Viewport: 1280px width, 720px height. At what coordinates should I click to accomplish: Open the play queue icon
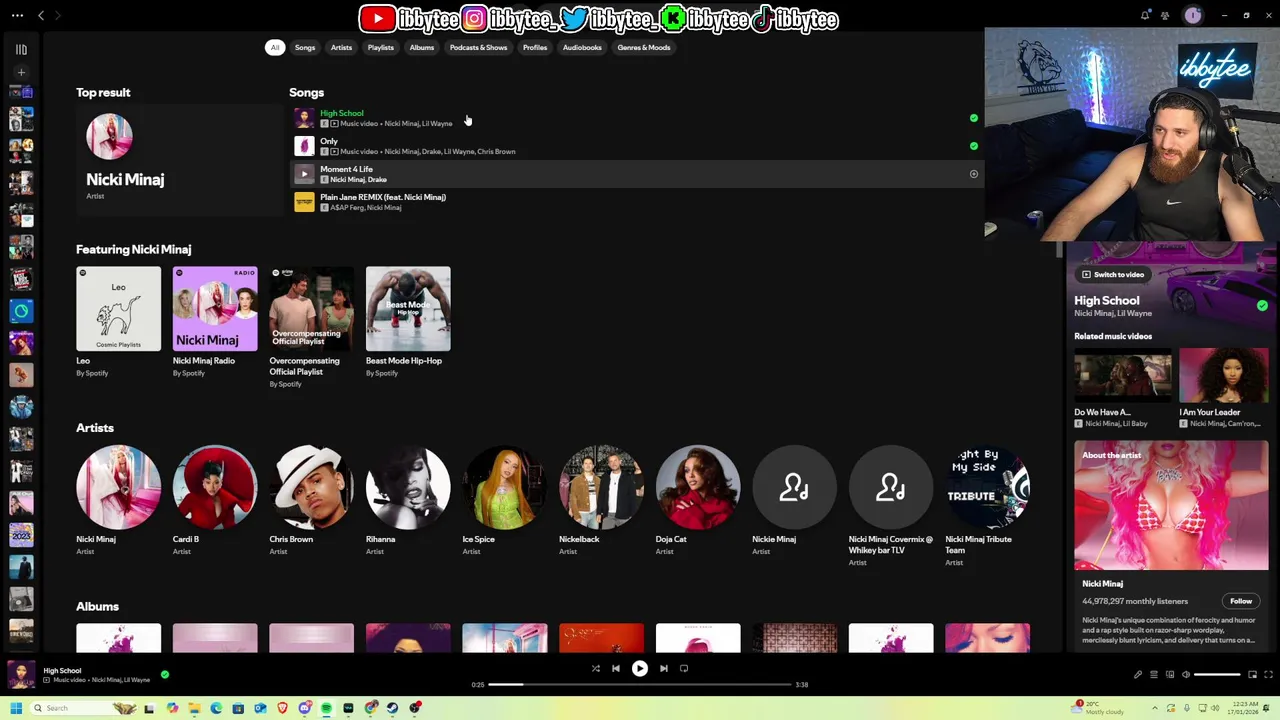(x=1154, y=675)
